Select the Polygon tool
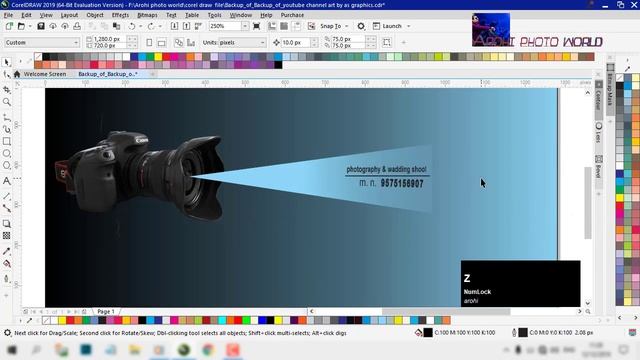This screenshot has width=640, height=360. click(7, 165)
